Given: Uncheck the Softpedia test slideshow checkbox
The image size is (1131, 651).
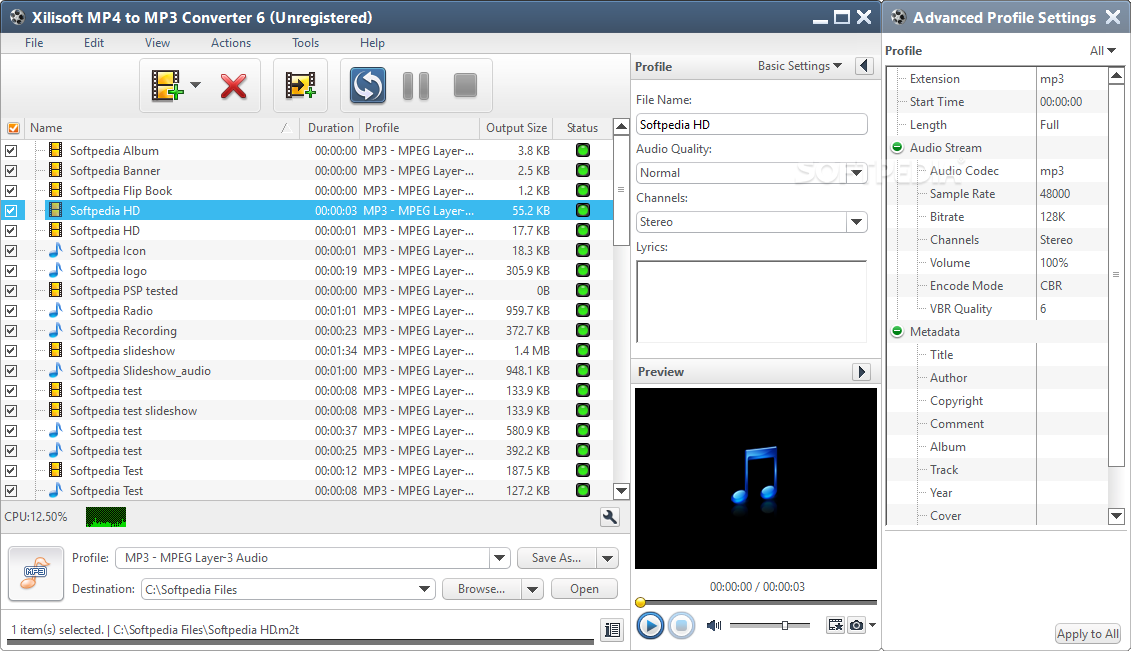Looking at the screenshot, I should tap(11, 411).
